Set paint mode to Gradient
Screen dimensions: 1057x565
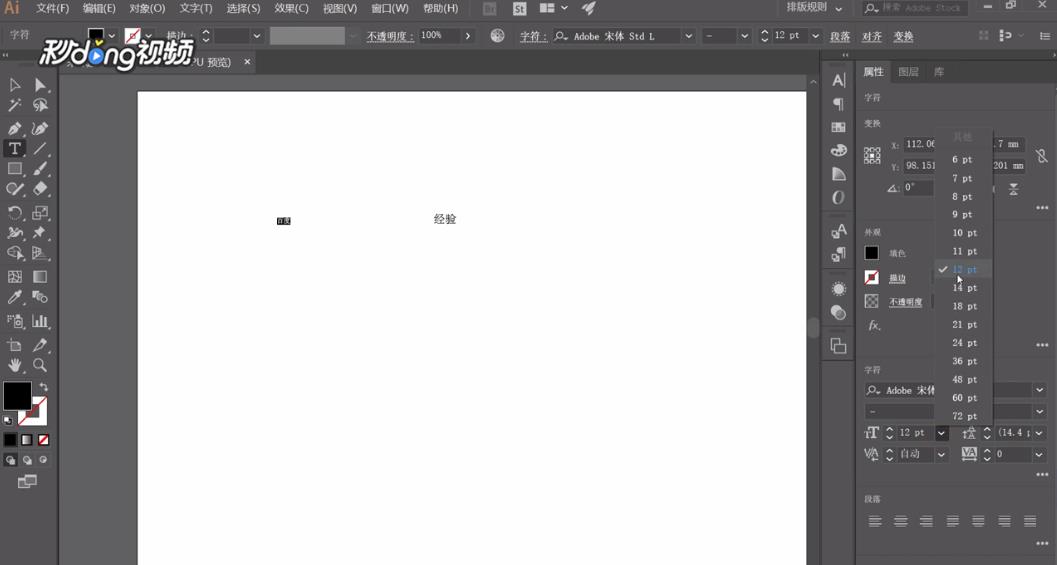coord(27,440)
